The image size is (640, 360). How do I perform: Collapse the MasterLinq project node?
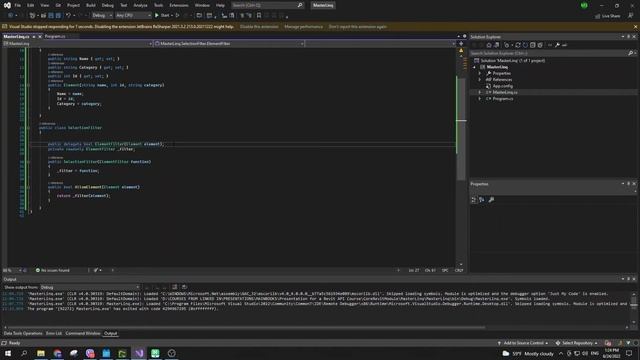pyautogui.click(x=474, y=67)
